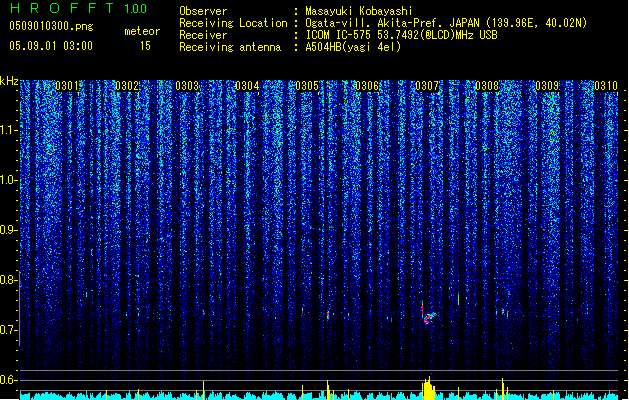
Task: Click the Receiving antenna label
Action: click(230, 47)
